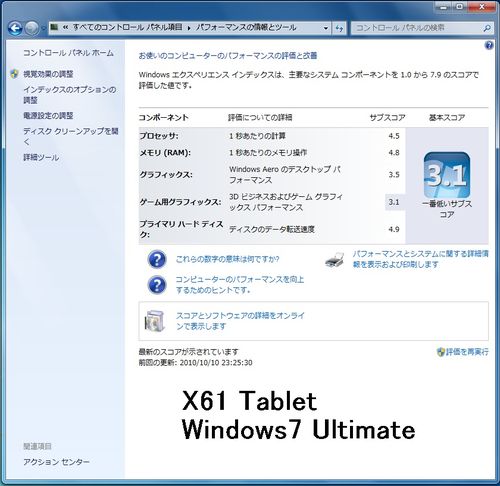Click 基本スコア column header
Screen dimensions: 500x486
point(447,117)
